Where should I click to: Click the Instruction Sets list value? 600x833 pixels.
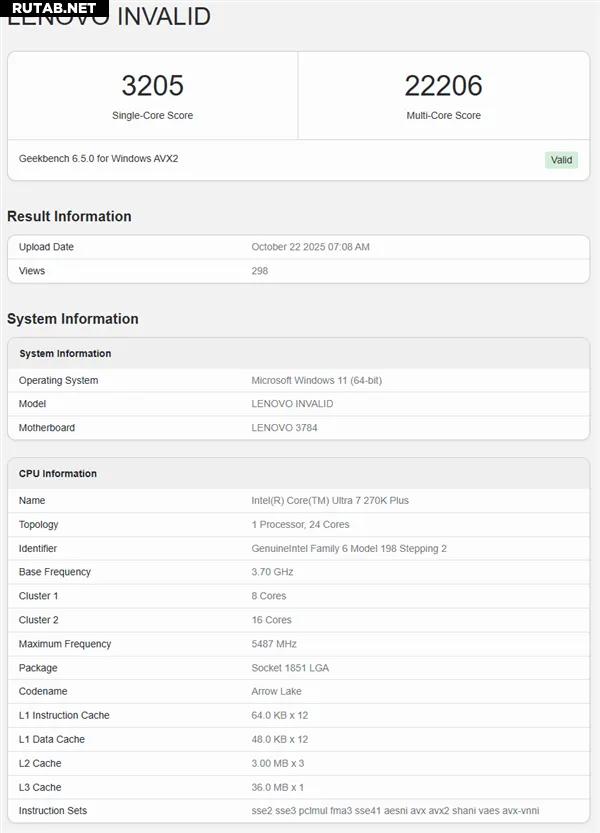point(395,811)
